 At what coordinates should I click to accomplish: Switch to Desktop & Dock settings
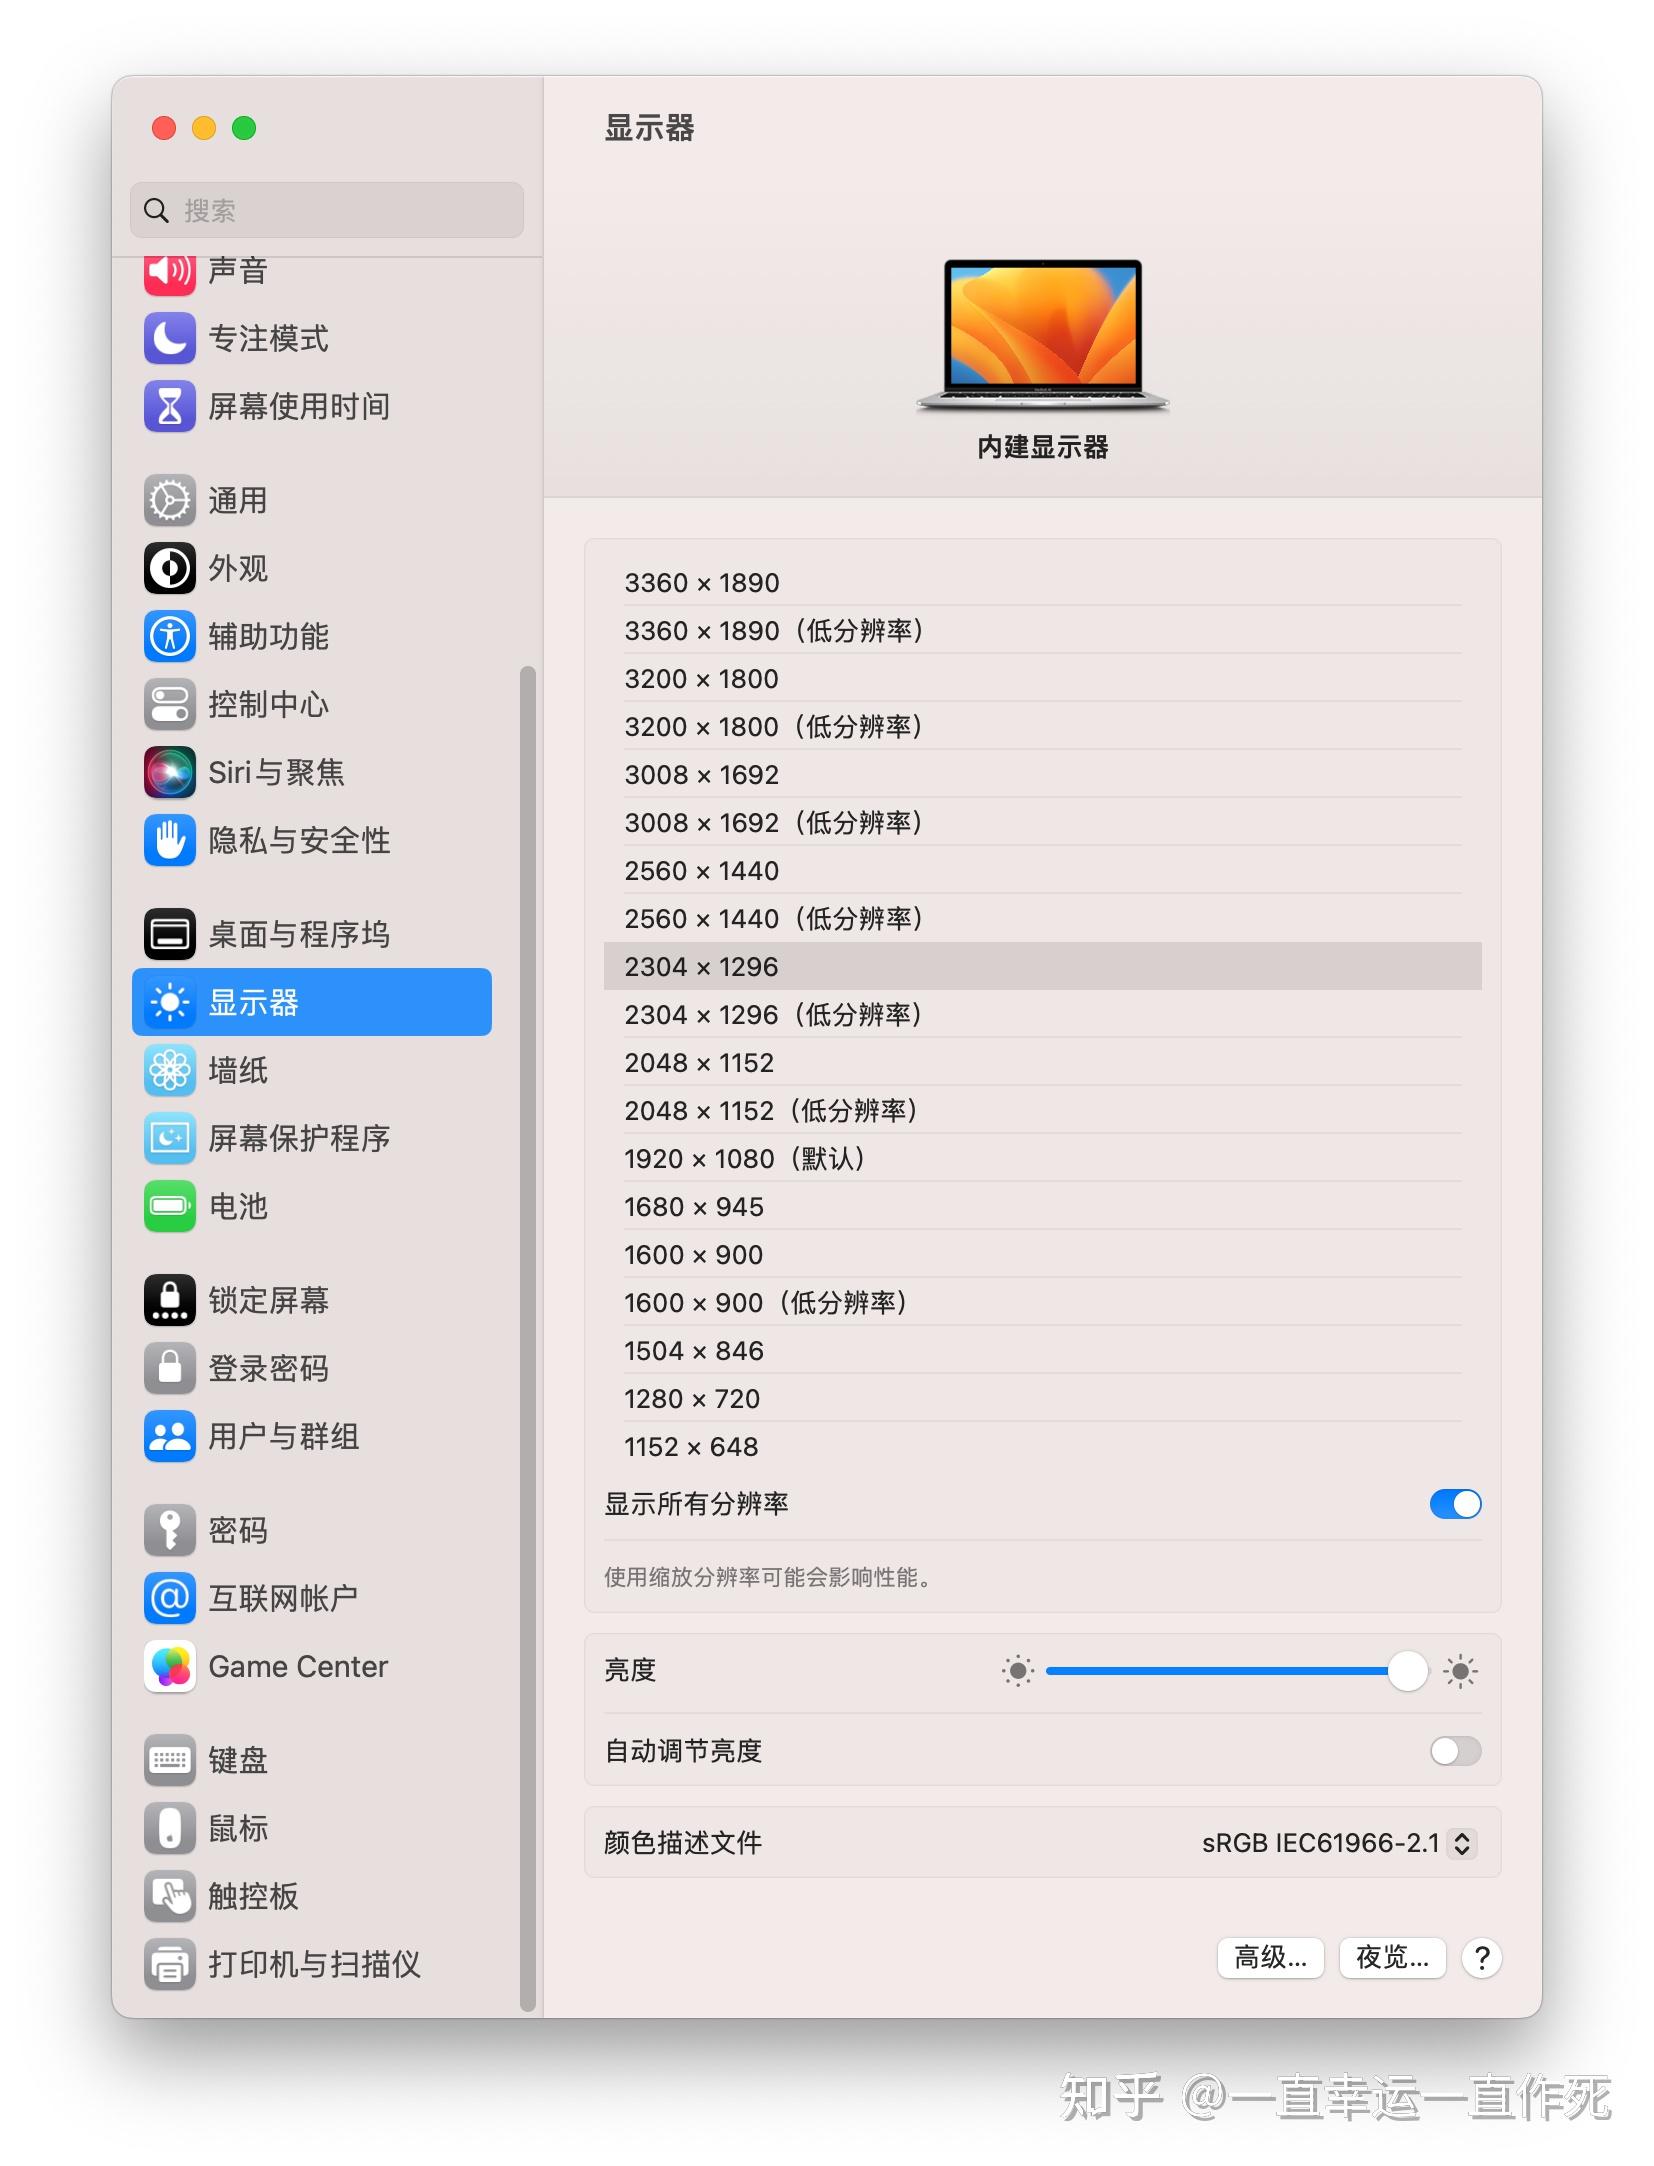[169, 933]
